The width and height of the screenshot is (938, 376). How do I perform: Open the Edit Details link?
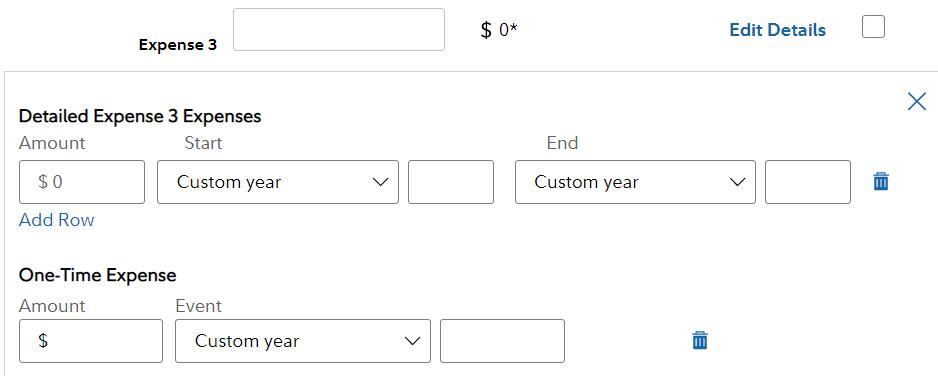pyautogui.click(x=777, y=30)
